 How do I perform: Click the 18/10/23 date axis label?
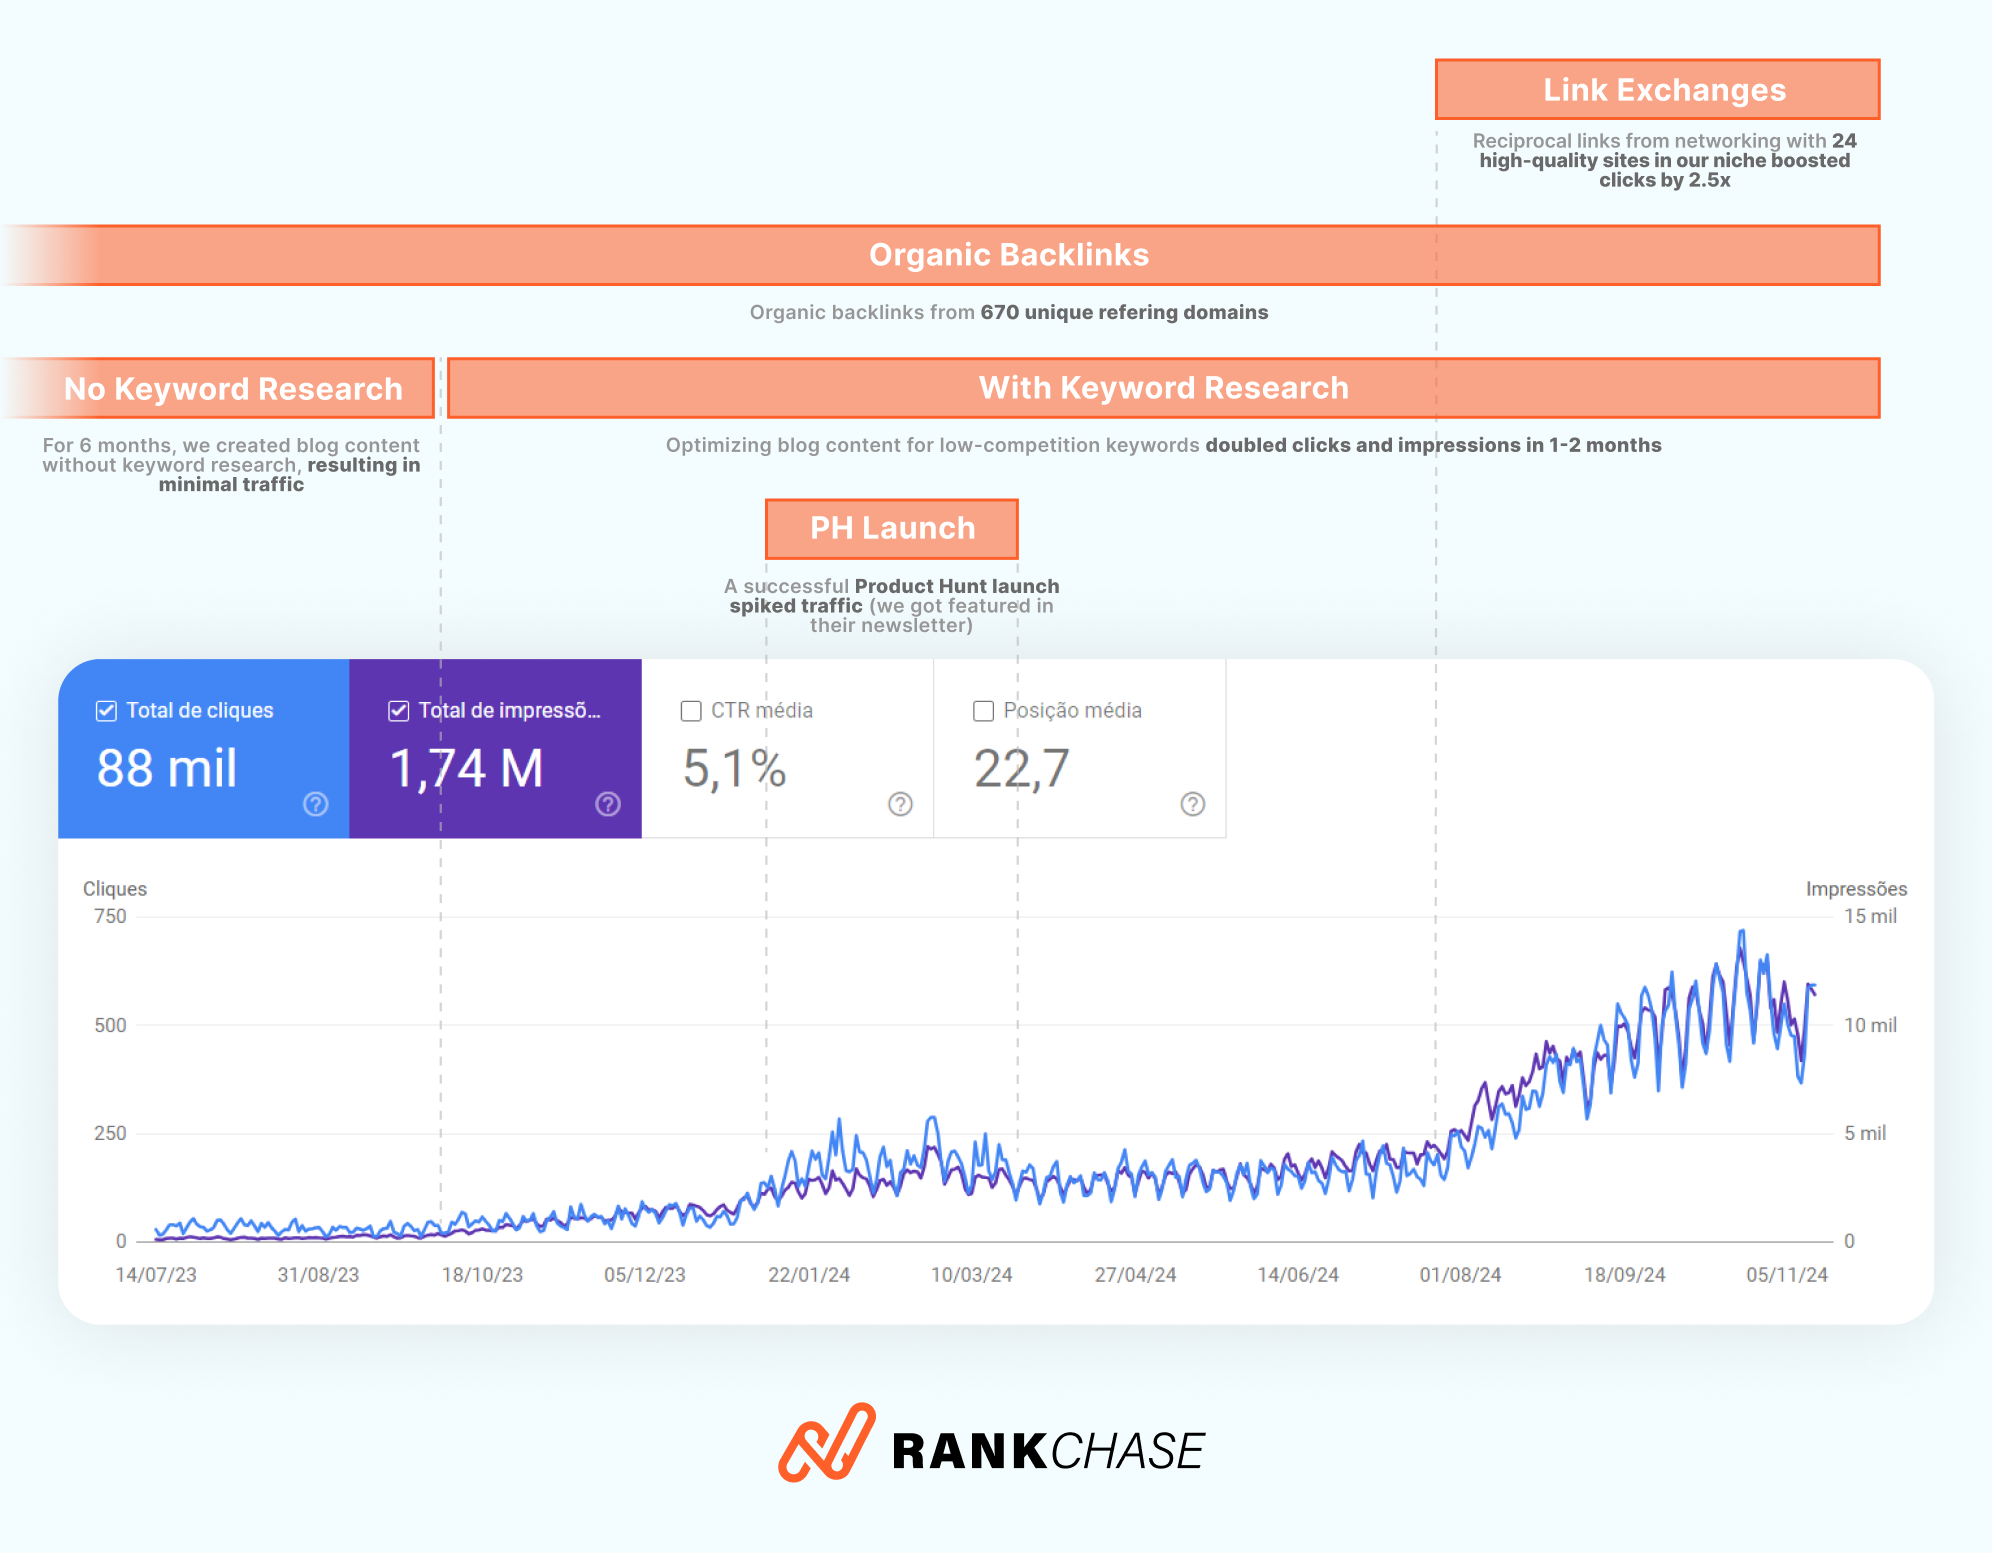point(482,1275)
